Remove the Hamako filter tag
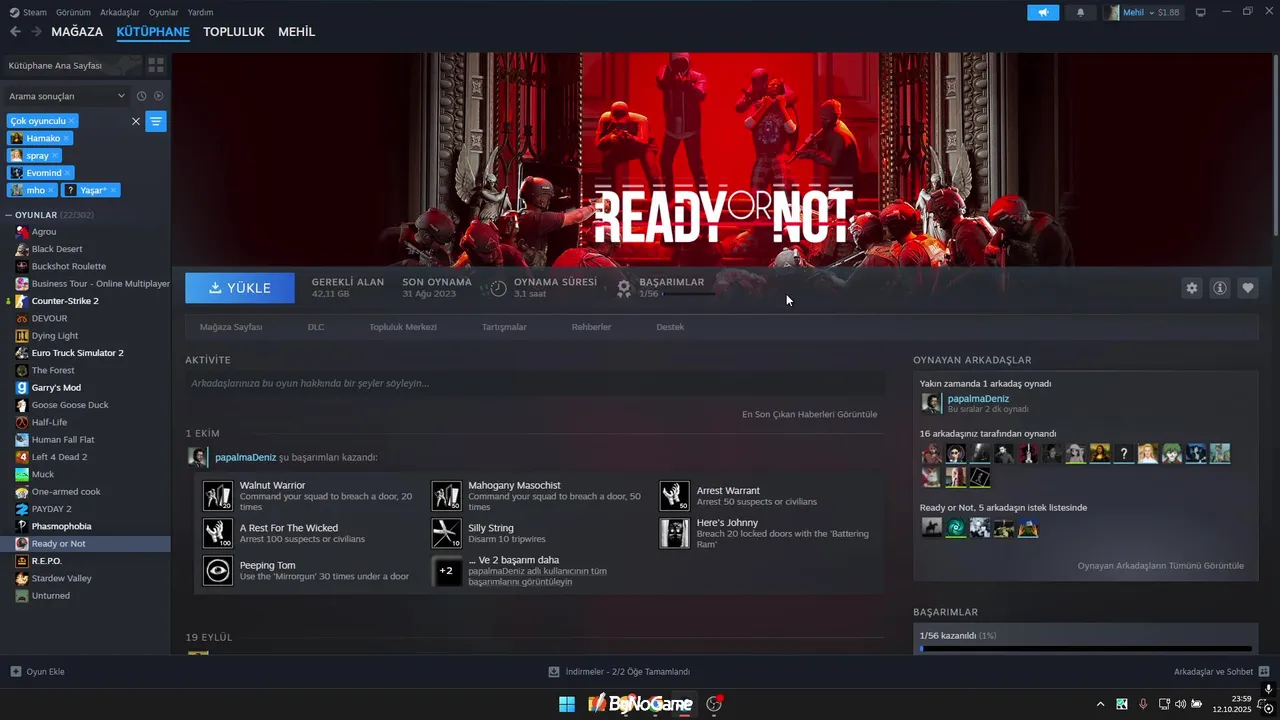The height and width of the screenshot is (720, 1280). [66, 138]
